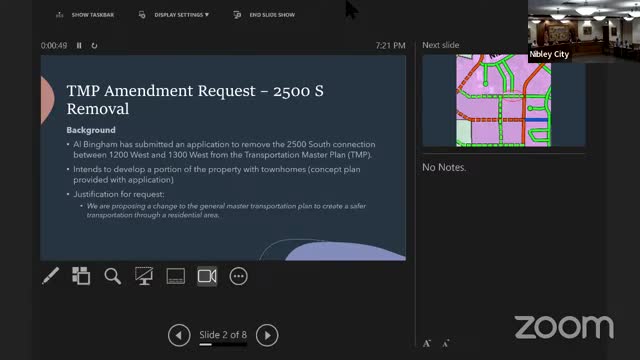Click the elapsed time 0:00:49
640x360 pixels.
click(54, 45)
